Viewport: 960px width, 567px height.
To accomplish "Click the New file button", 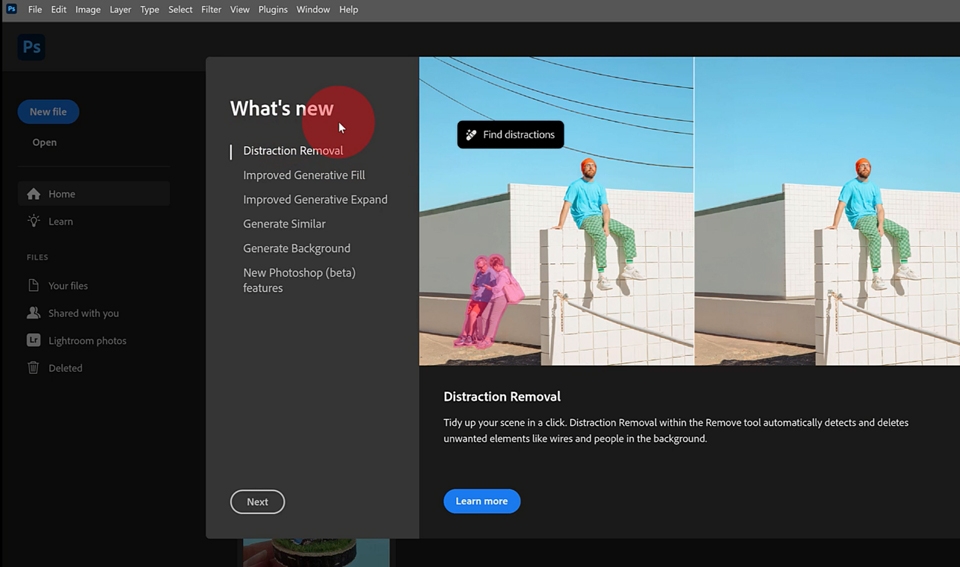I will click(x=48, y=111).
